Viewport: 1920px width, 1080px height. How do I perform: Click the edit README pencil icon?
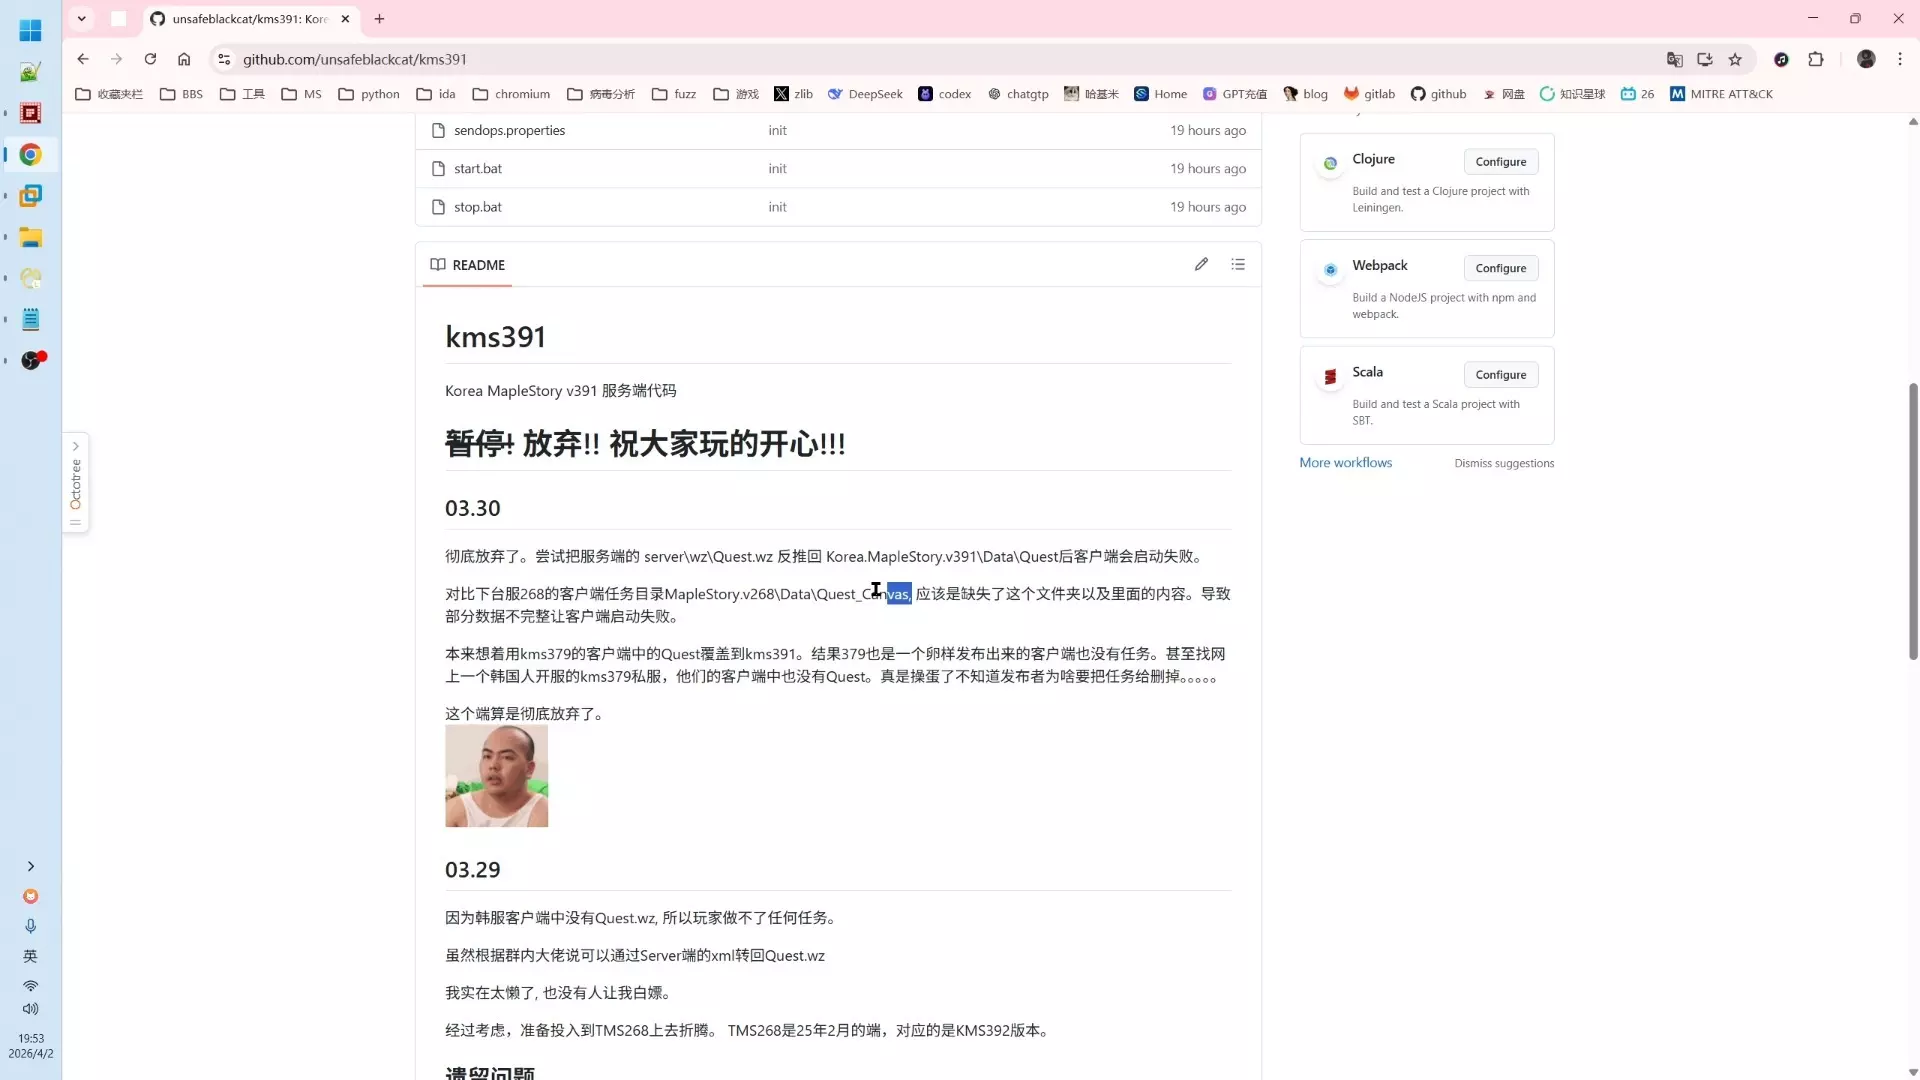1201,264
